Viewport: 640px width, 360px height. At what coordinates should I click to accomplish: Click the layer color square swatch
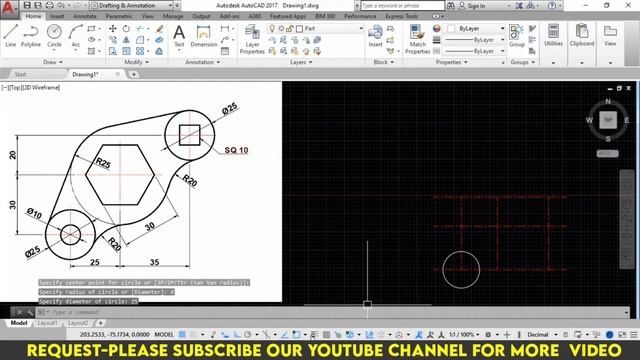click(x=300, y=29)
